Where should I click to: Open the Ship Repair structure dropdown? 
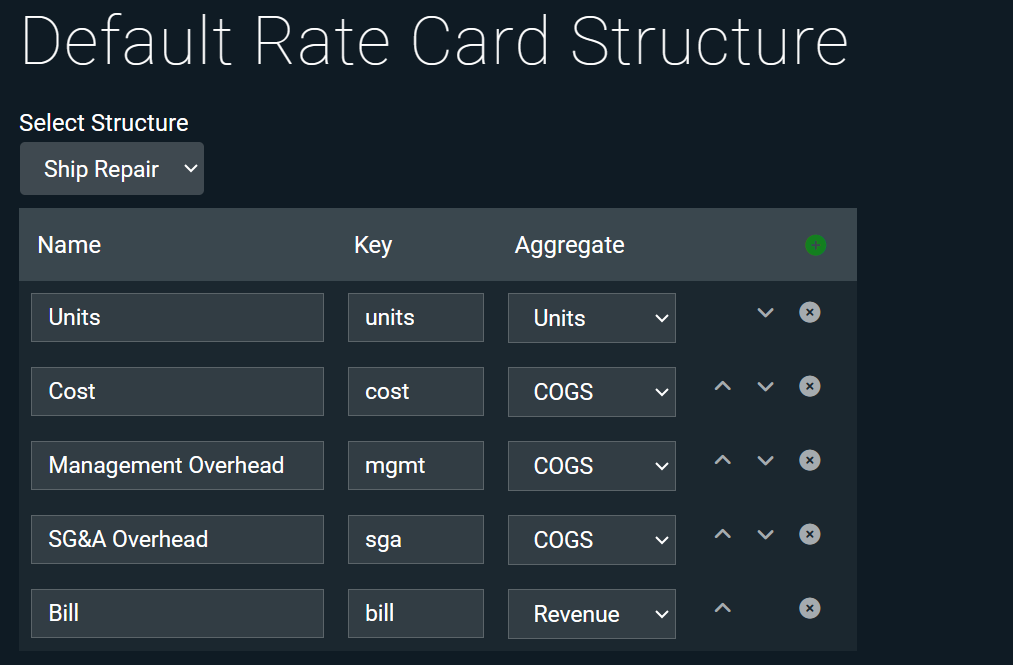point(112,169)
